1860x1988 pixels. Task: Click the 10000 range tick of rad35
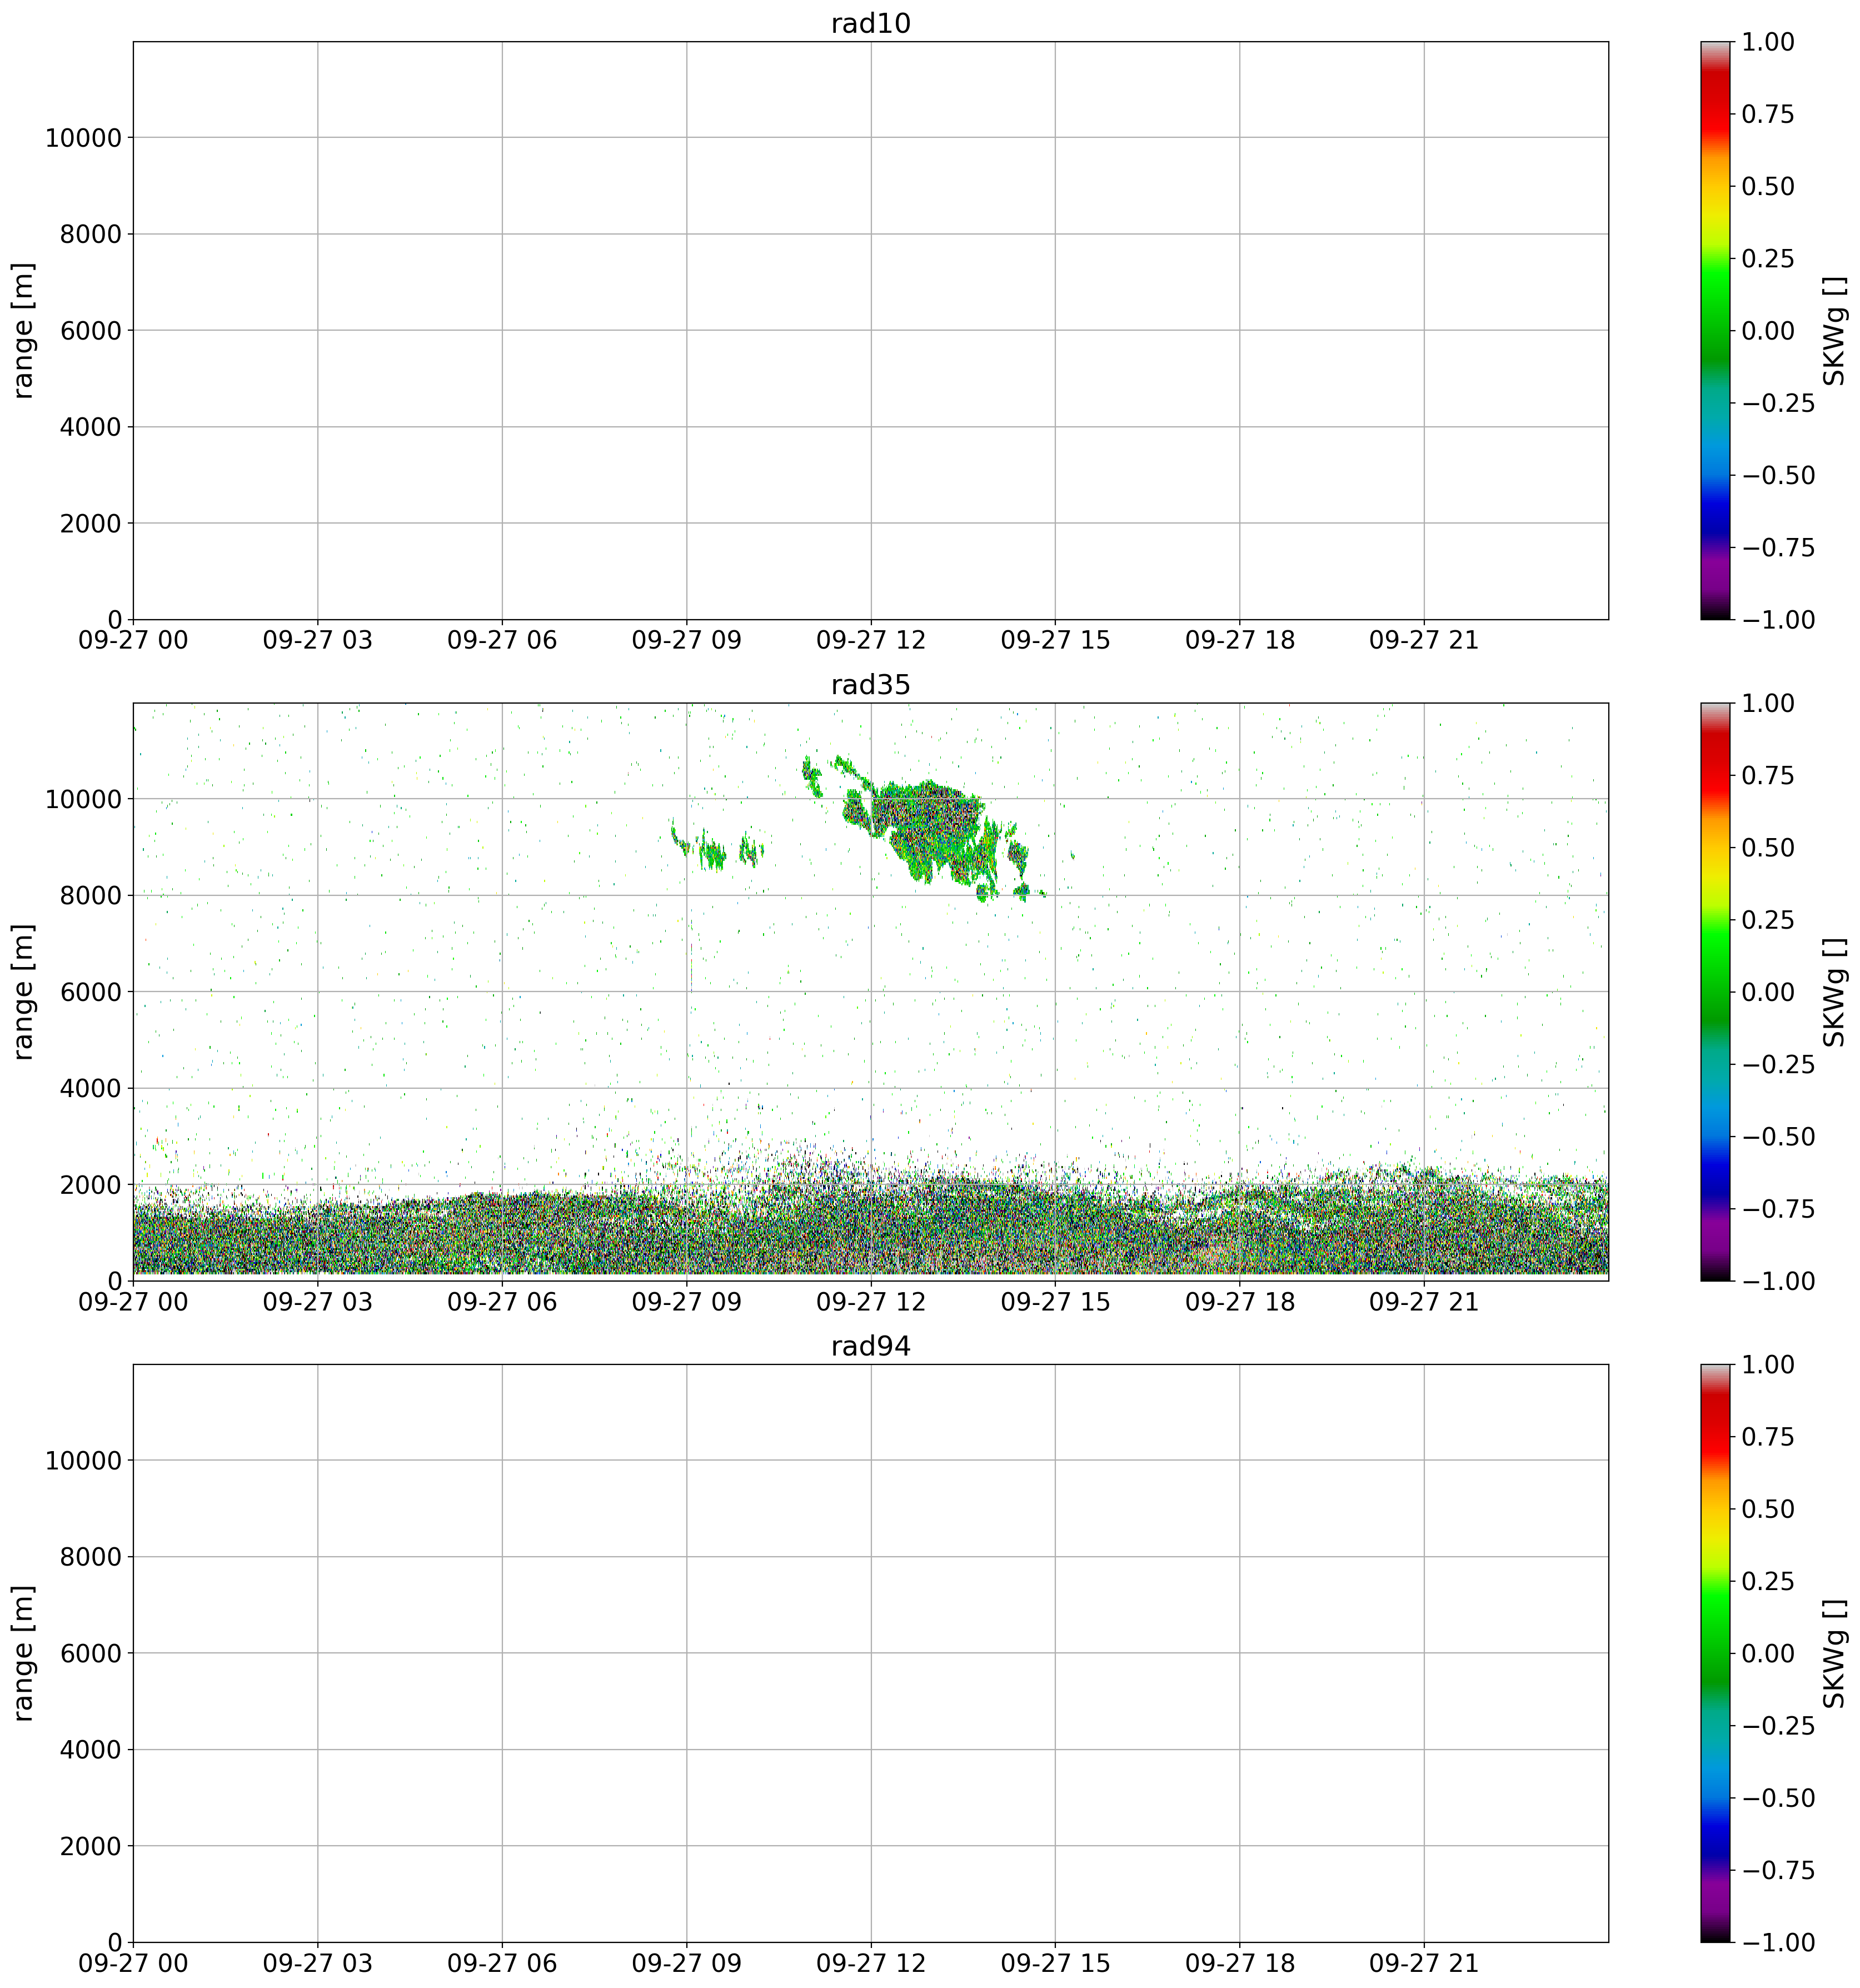click(x=82, y=799)
